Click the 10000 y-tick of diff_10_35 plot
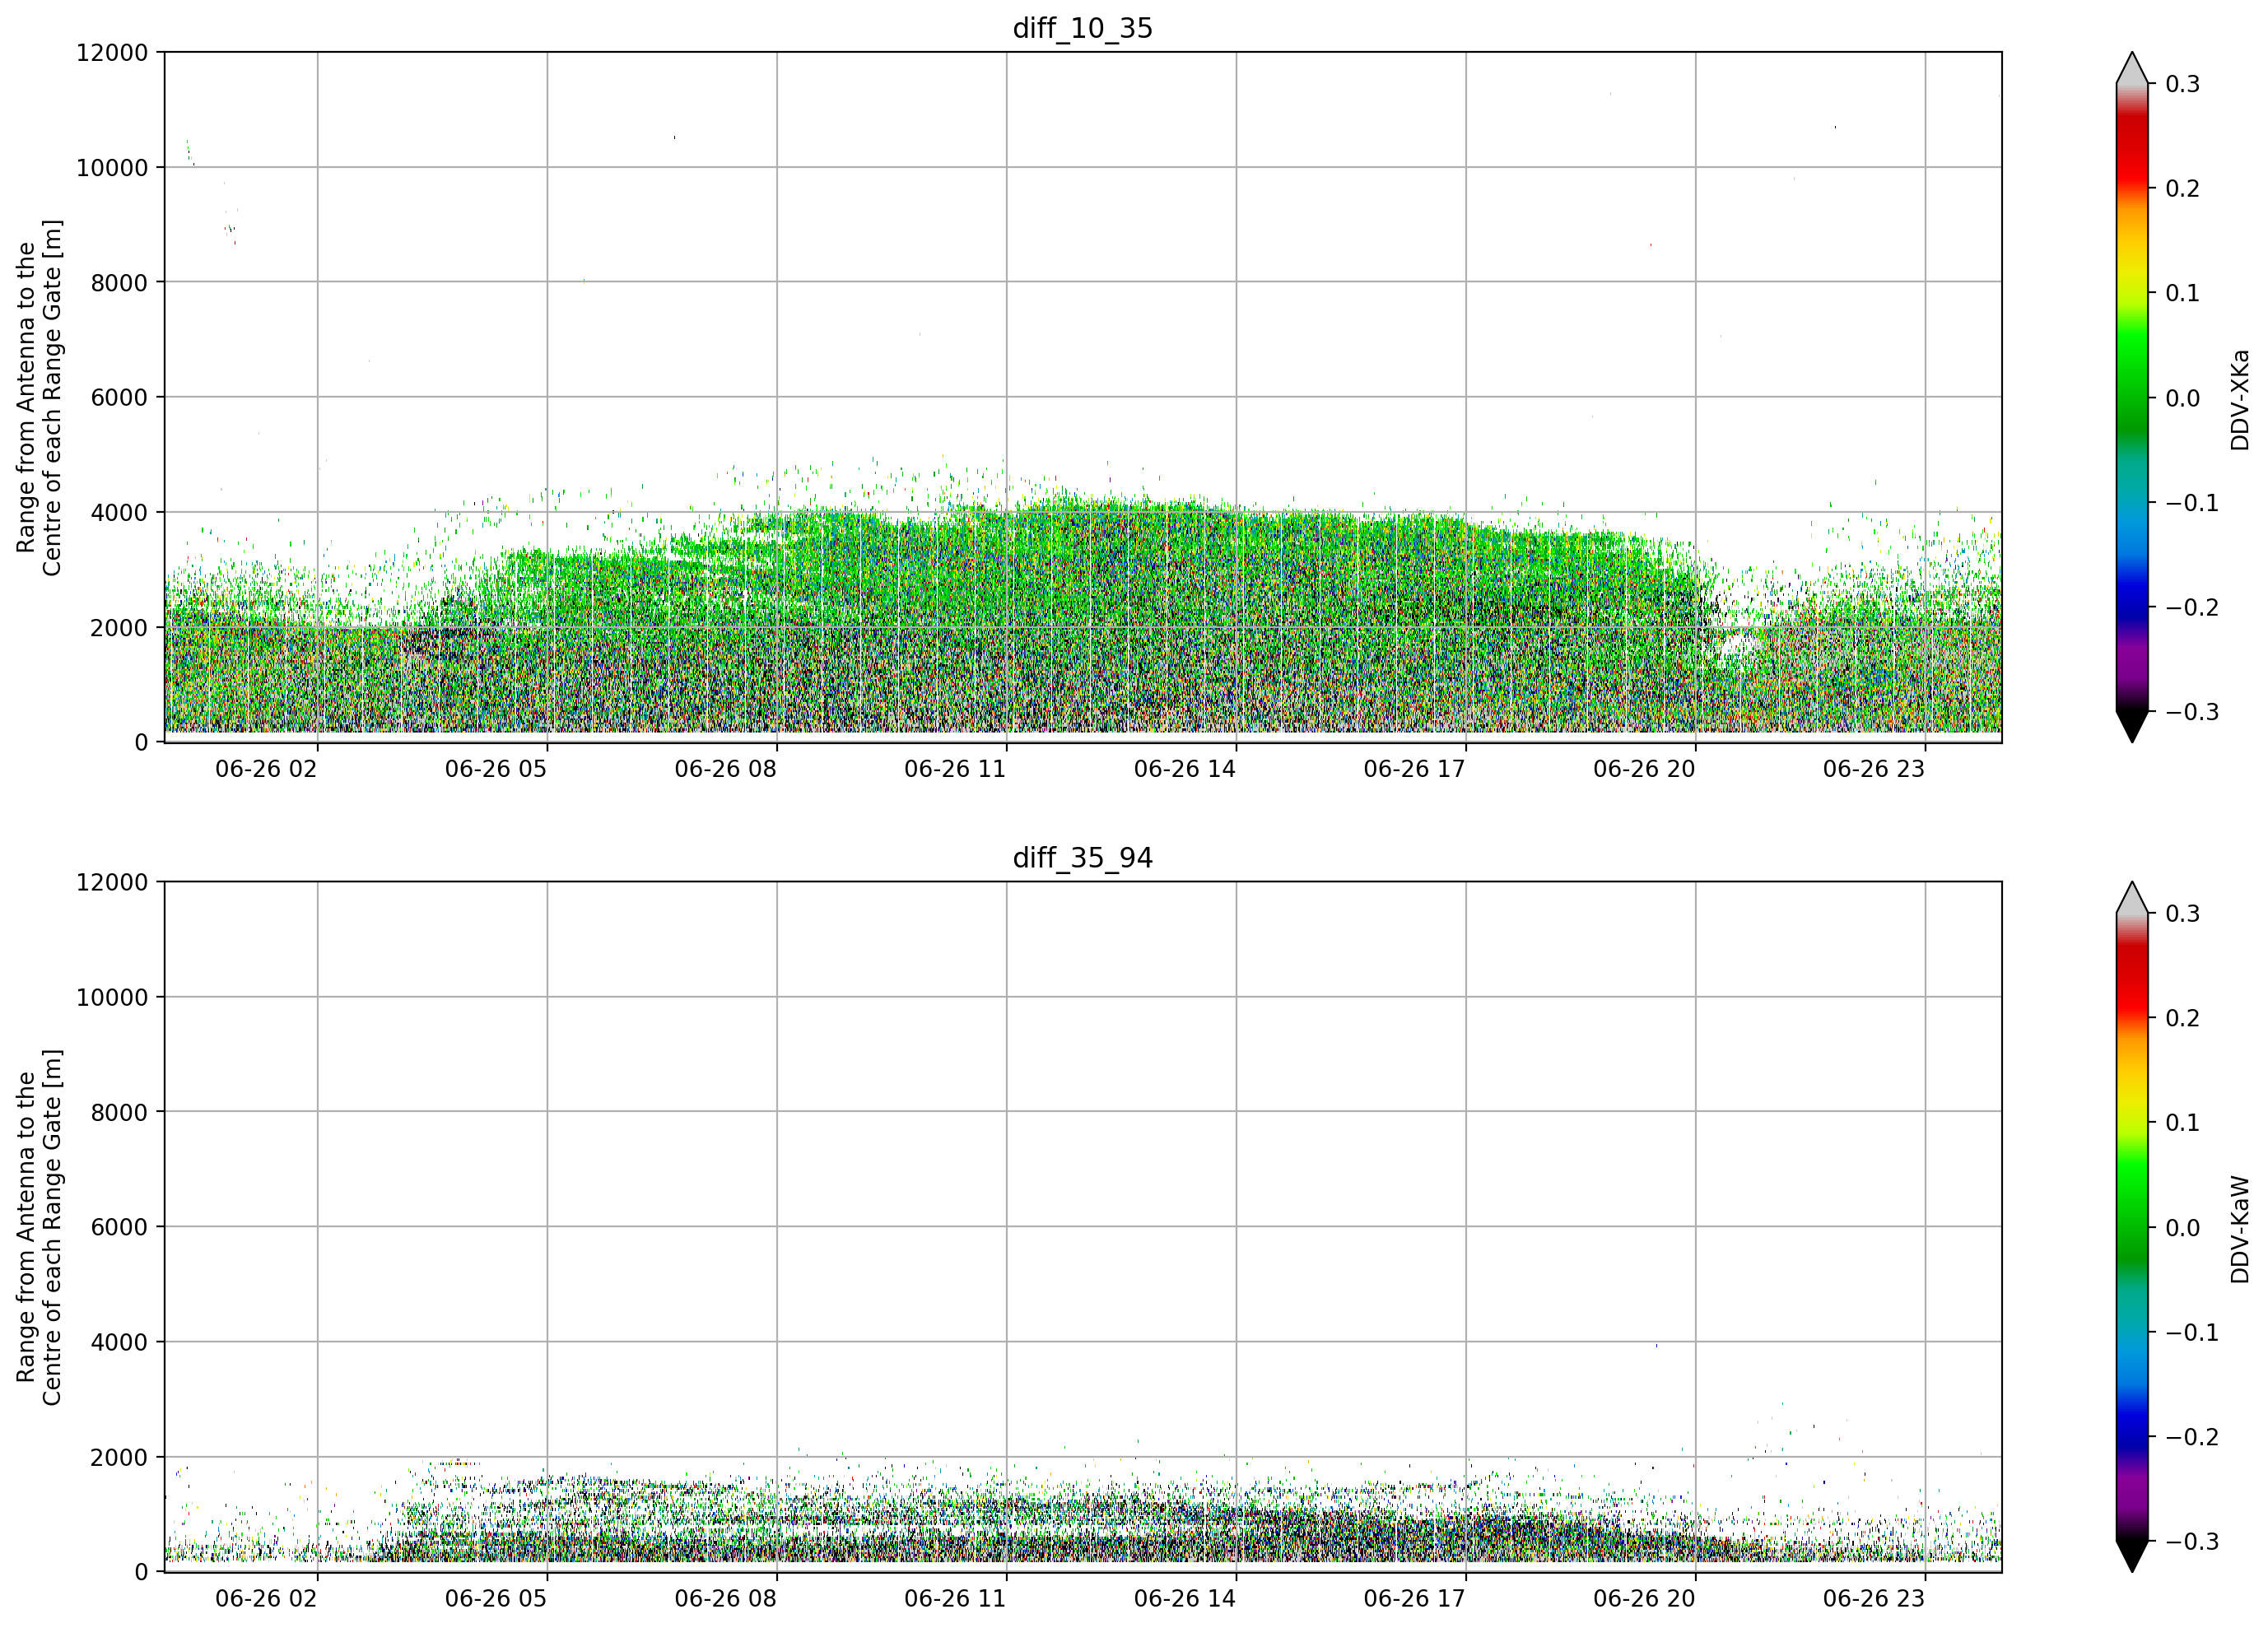This screenshot has width=2268, height=1628. [112, 167]
